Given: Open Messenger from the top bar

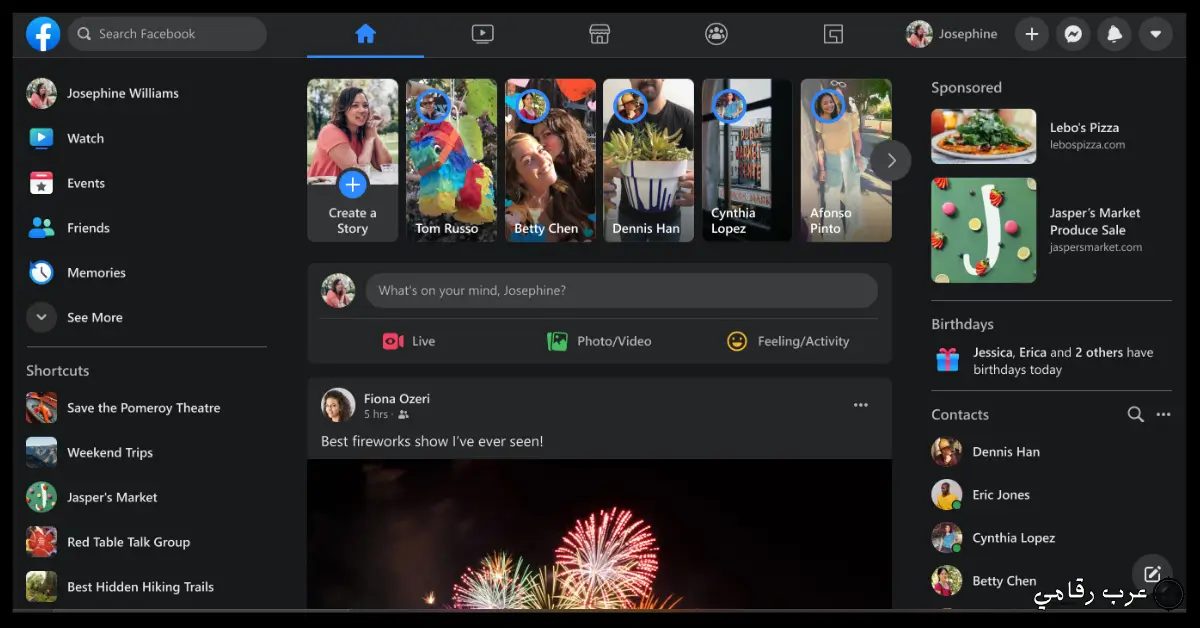Looking at the screenshot, I should (x=1073, y=34).
